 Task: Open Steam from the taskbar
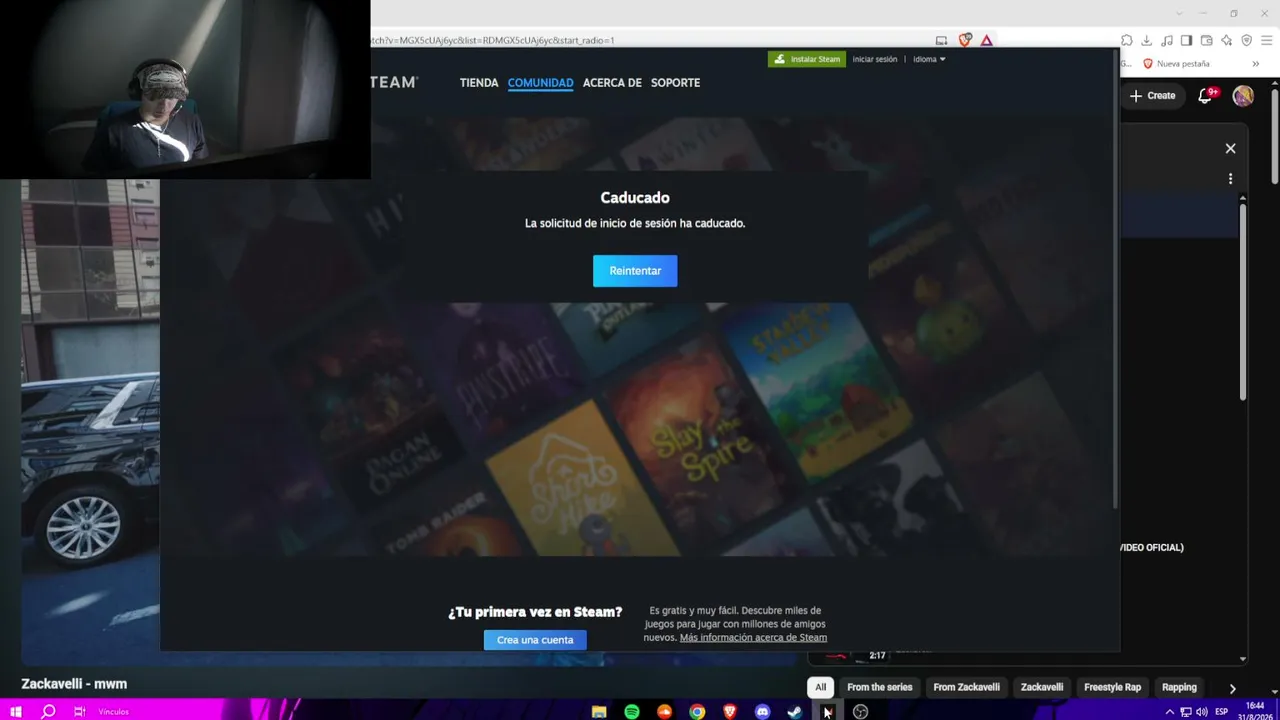[x=795, y=711]
